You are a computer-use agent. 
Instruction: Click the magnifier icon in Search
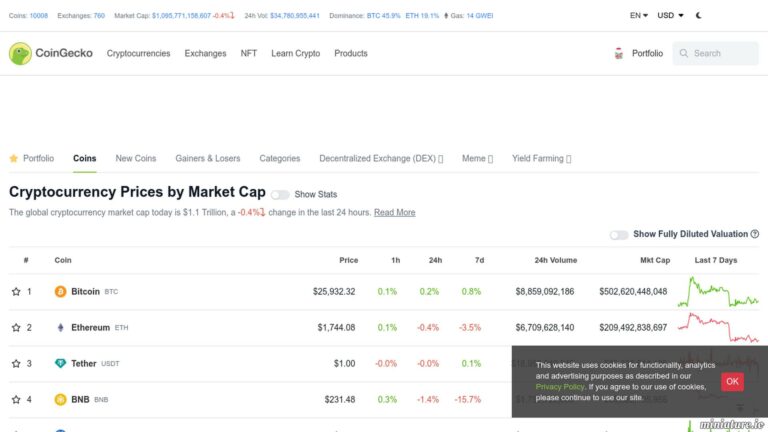pos(684,53)
